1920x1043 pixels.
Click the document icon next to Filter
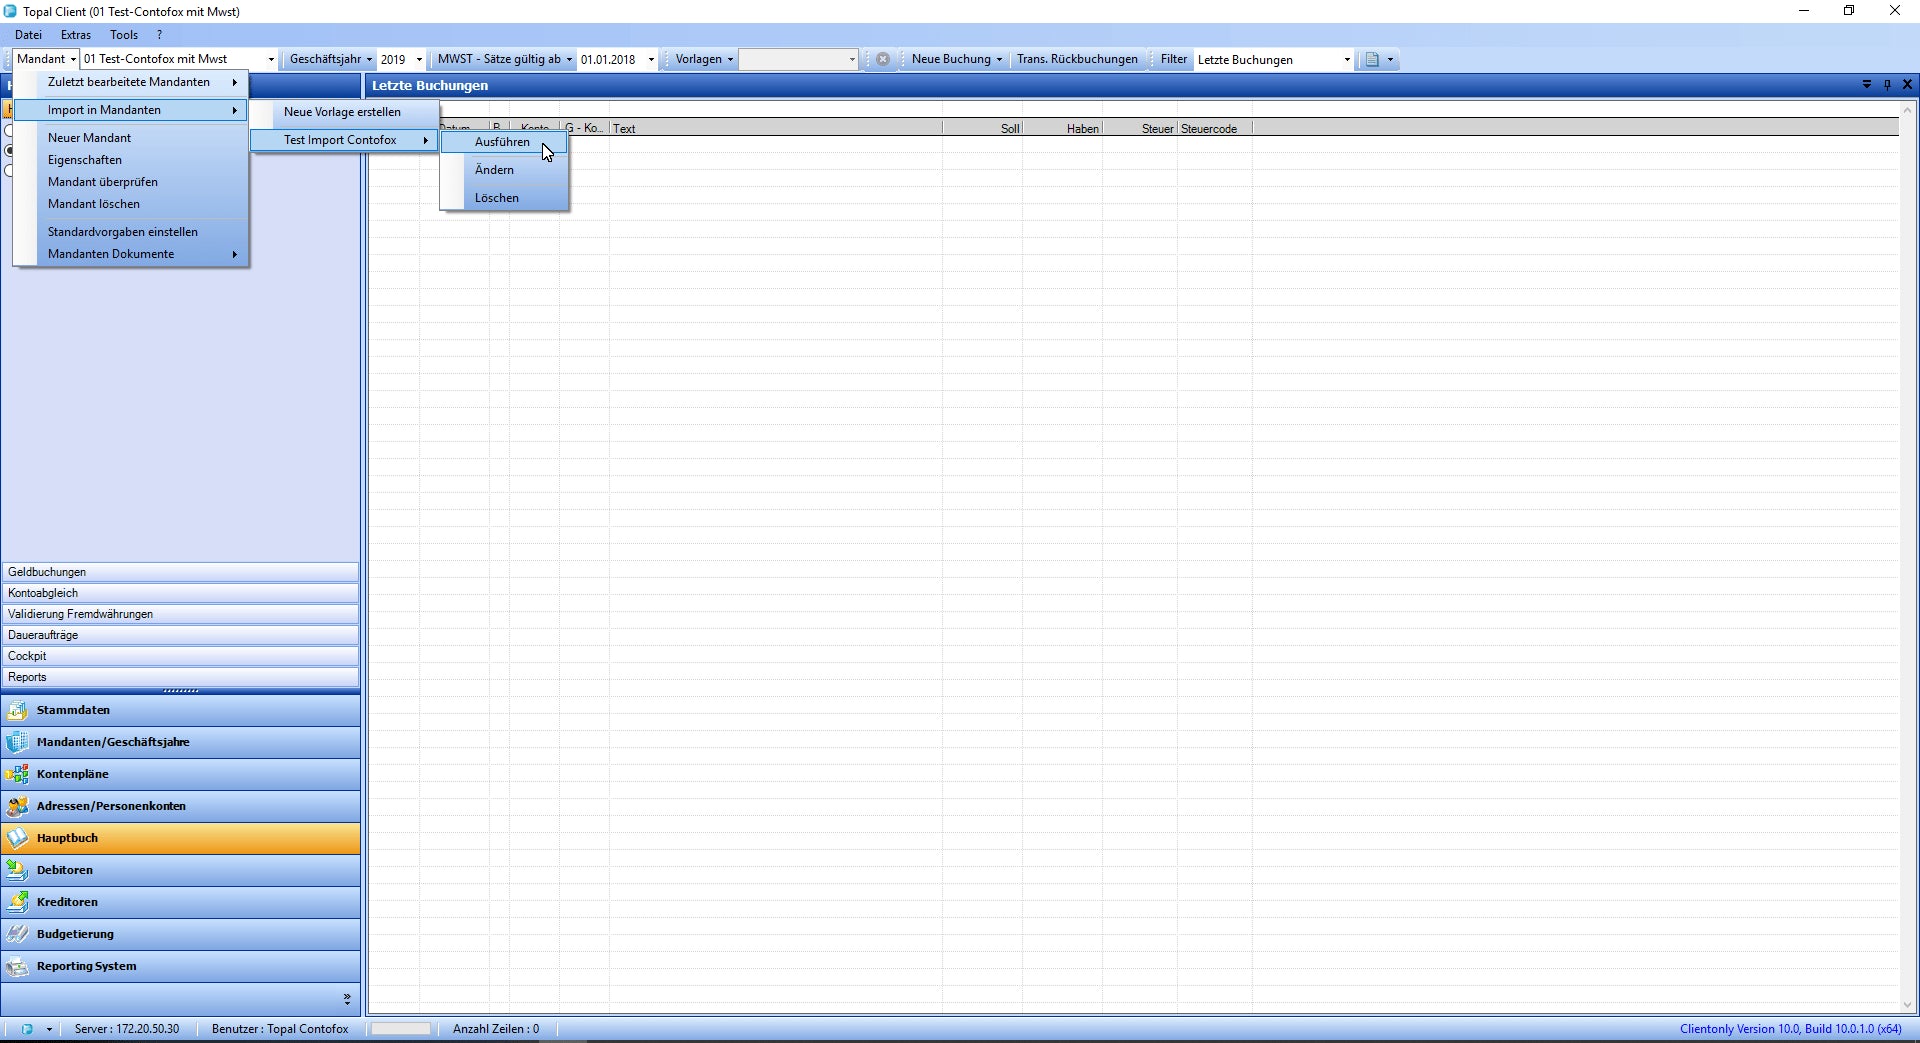point(1372,60)
